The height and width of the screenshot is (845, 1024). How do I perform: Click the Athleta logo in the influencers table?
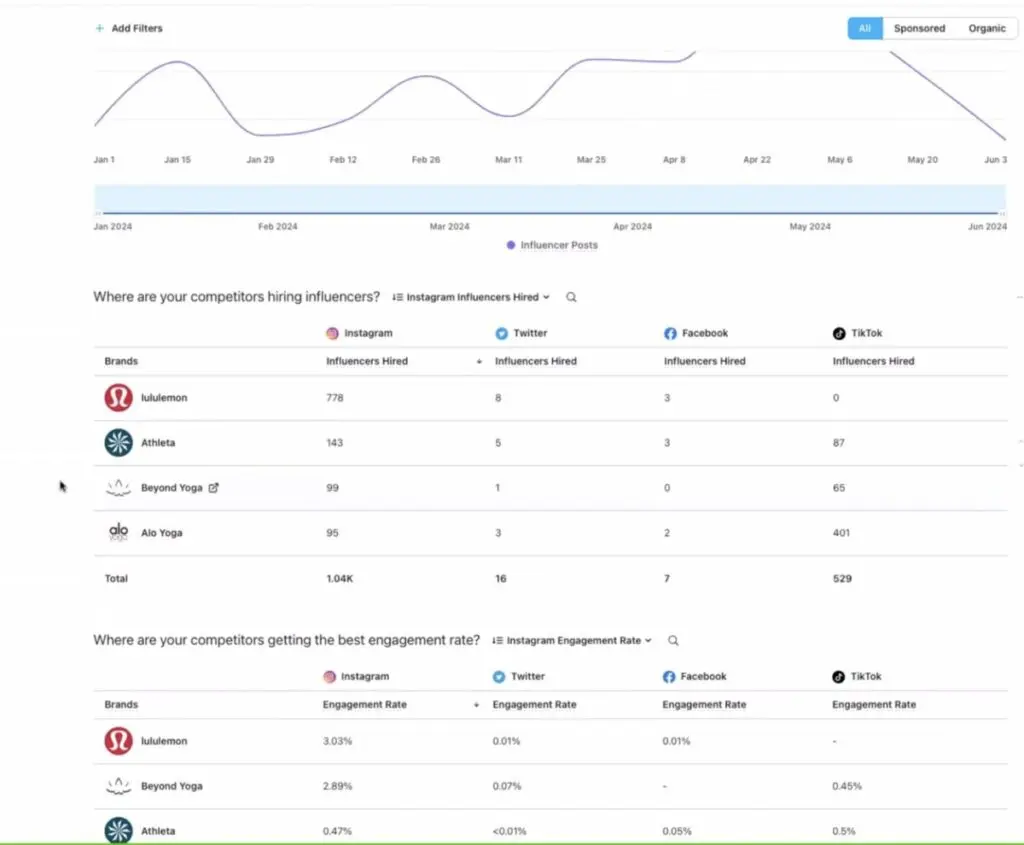coord(118,443)
